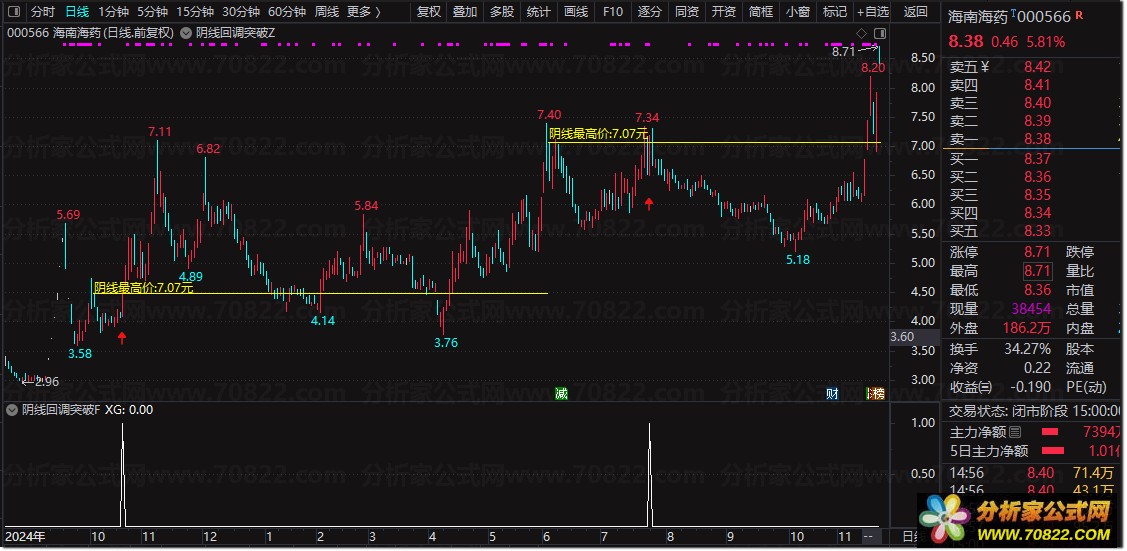1127x551 pixels.
Task: Click the green 减 marker icon on chart
Action: pos(561,393)
